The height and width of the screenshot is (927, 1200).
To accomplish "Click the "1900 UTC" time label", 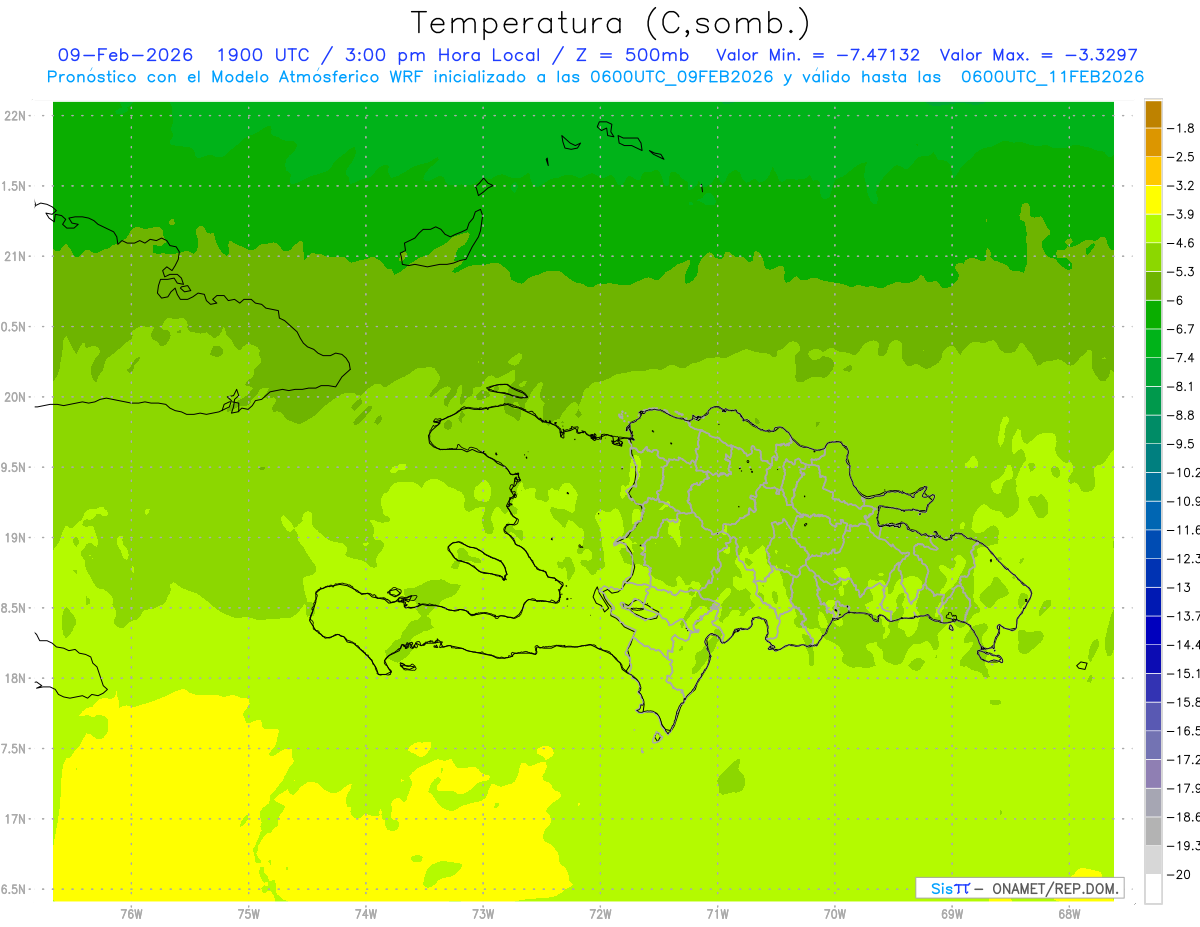I will tap(266, 55).
